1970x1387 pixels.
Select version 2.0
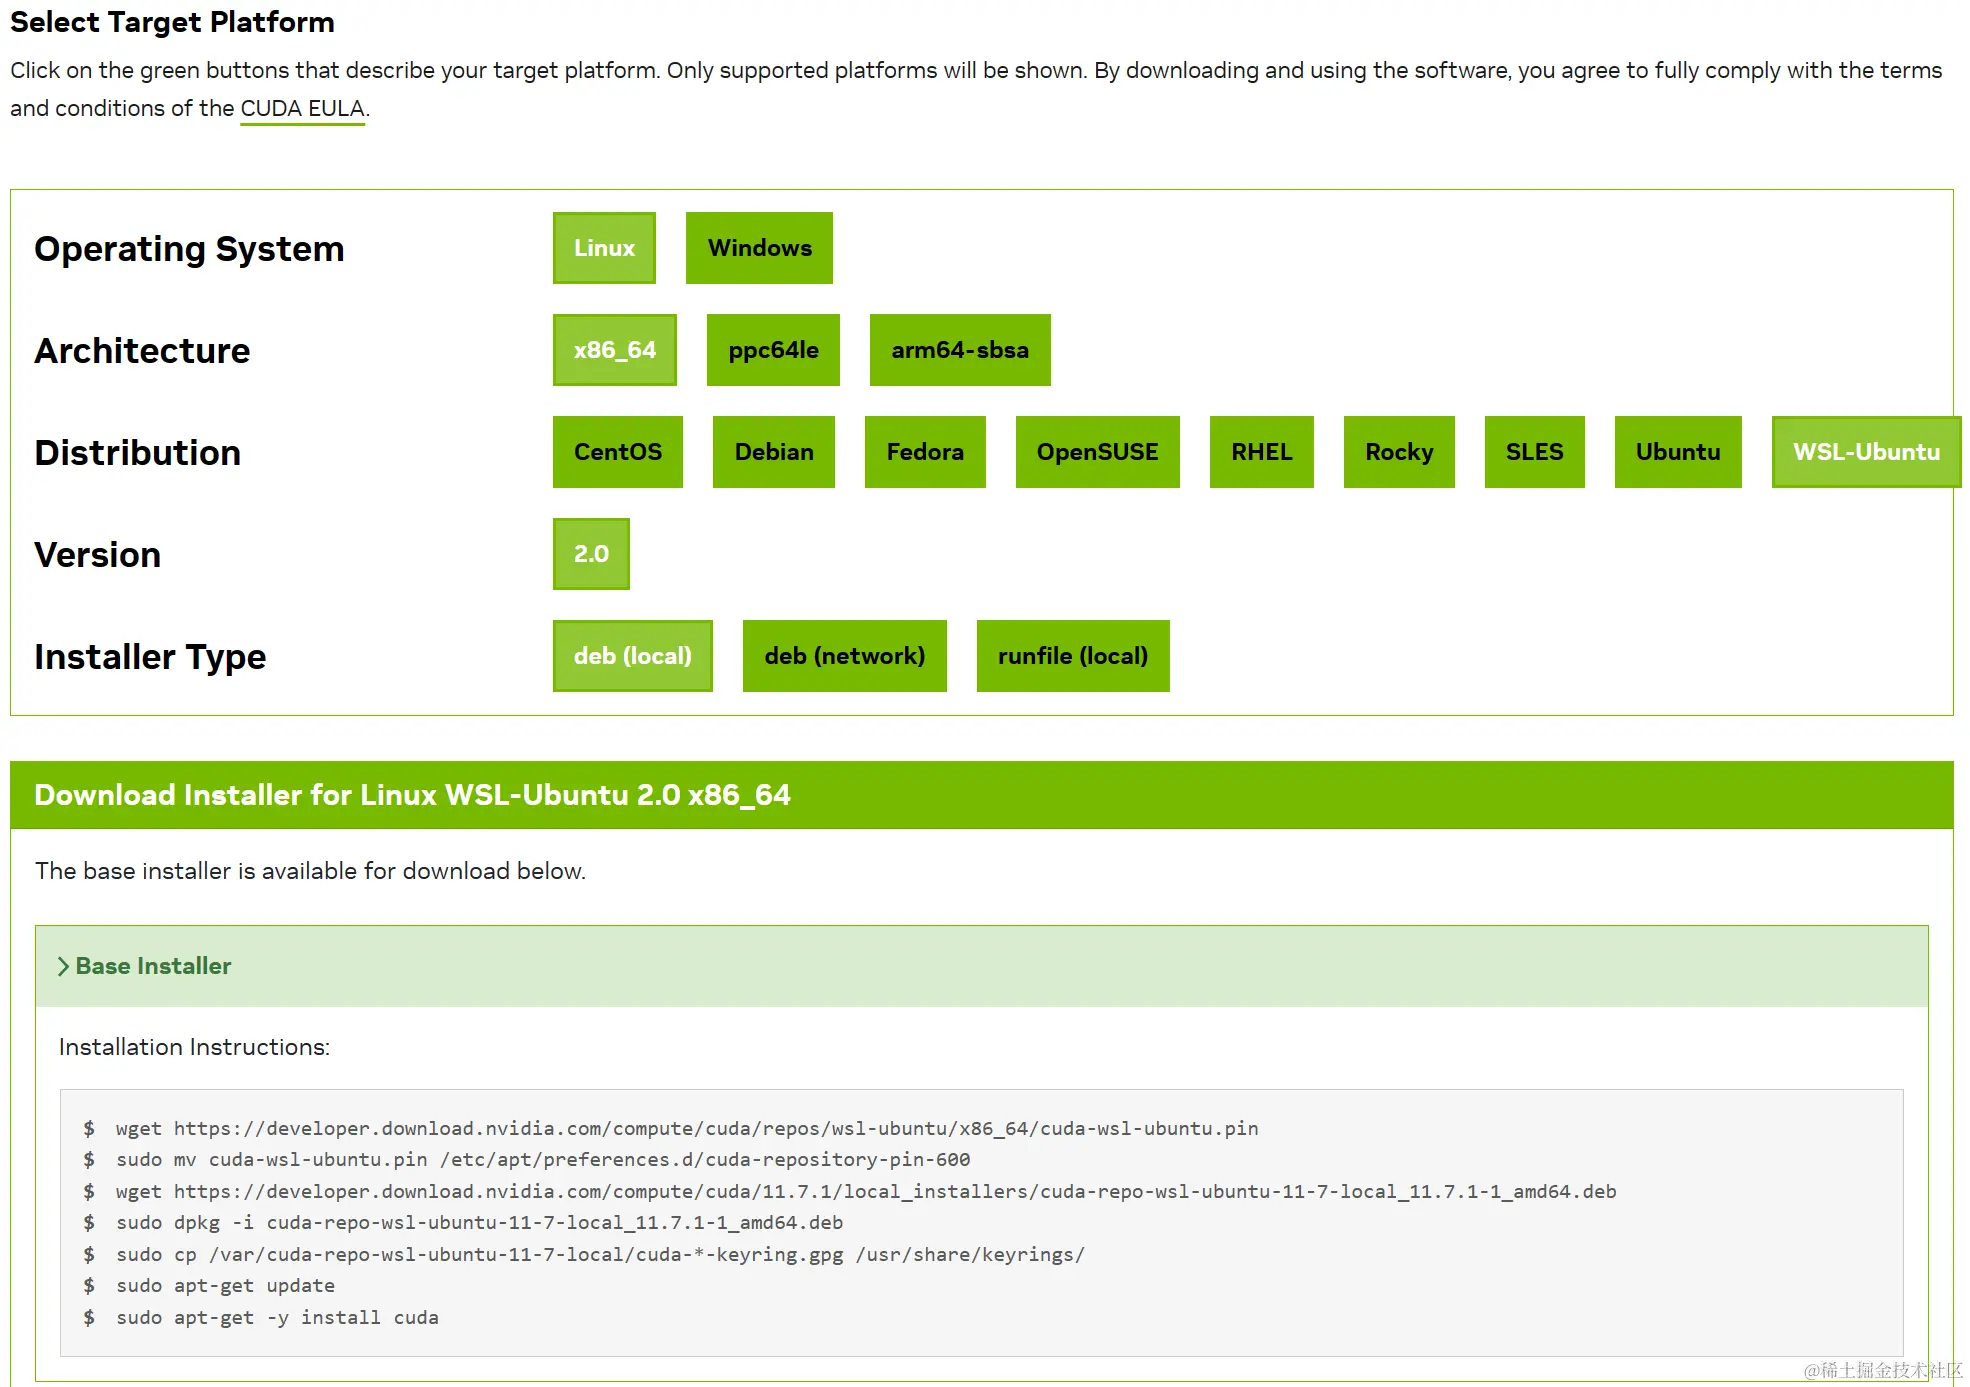tap(590, 553)
